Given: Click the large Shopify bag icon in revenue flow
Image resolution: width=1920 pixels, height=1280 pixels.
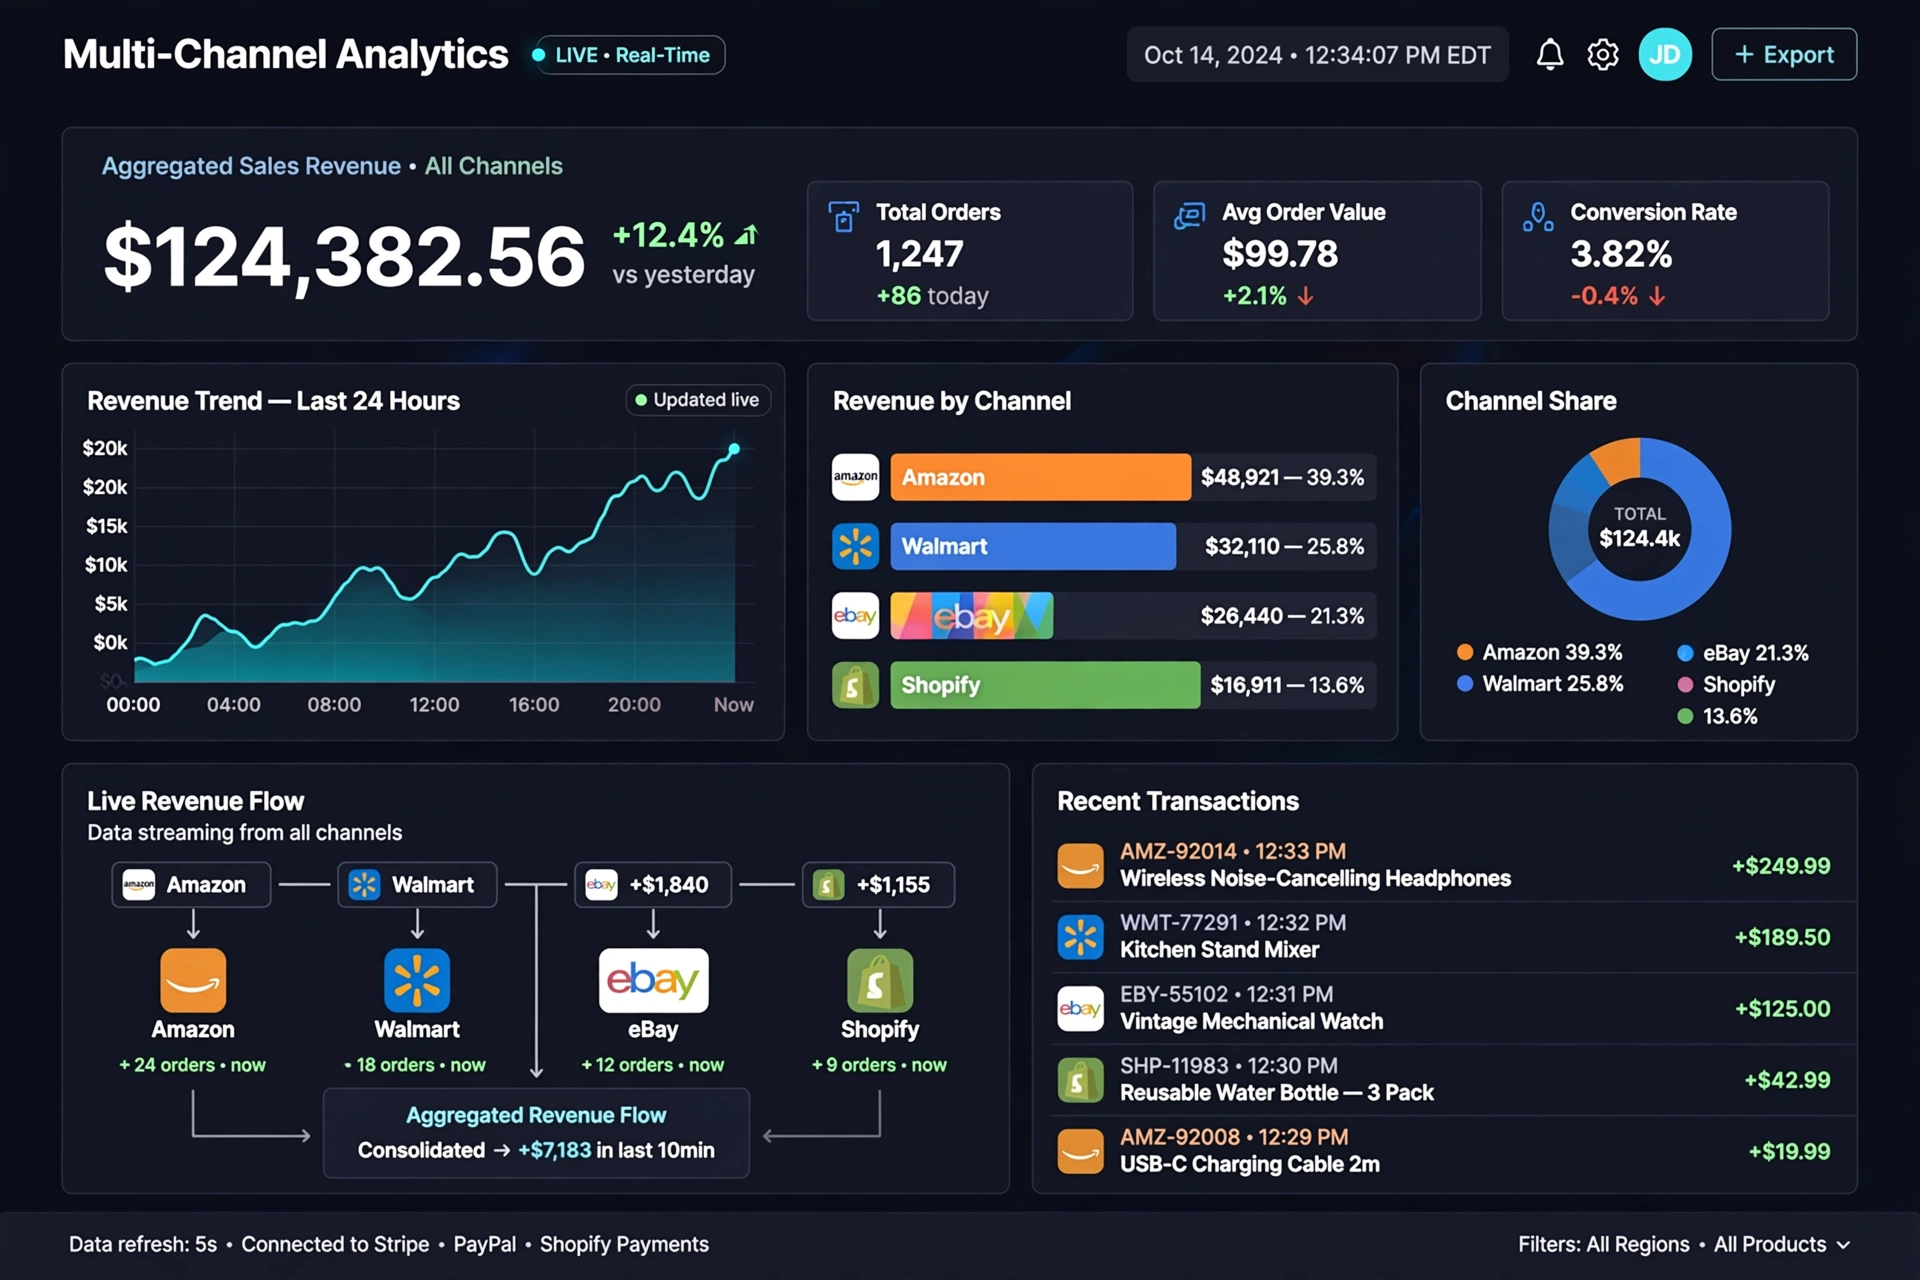Looking at the screenshot, I should coord(880,980).
